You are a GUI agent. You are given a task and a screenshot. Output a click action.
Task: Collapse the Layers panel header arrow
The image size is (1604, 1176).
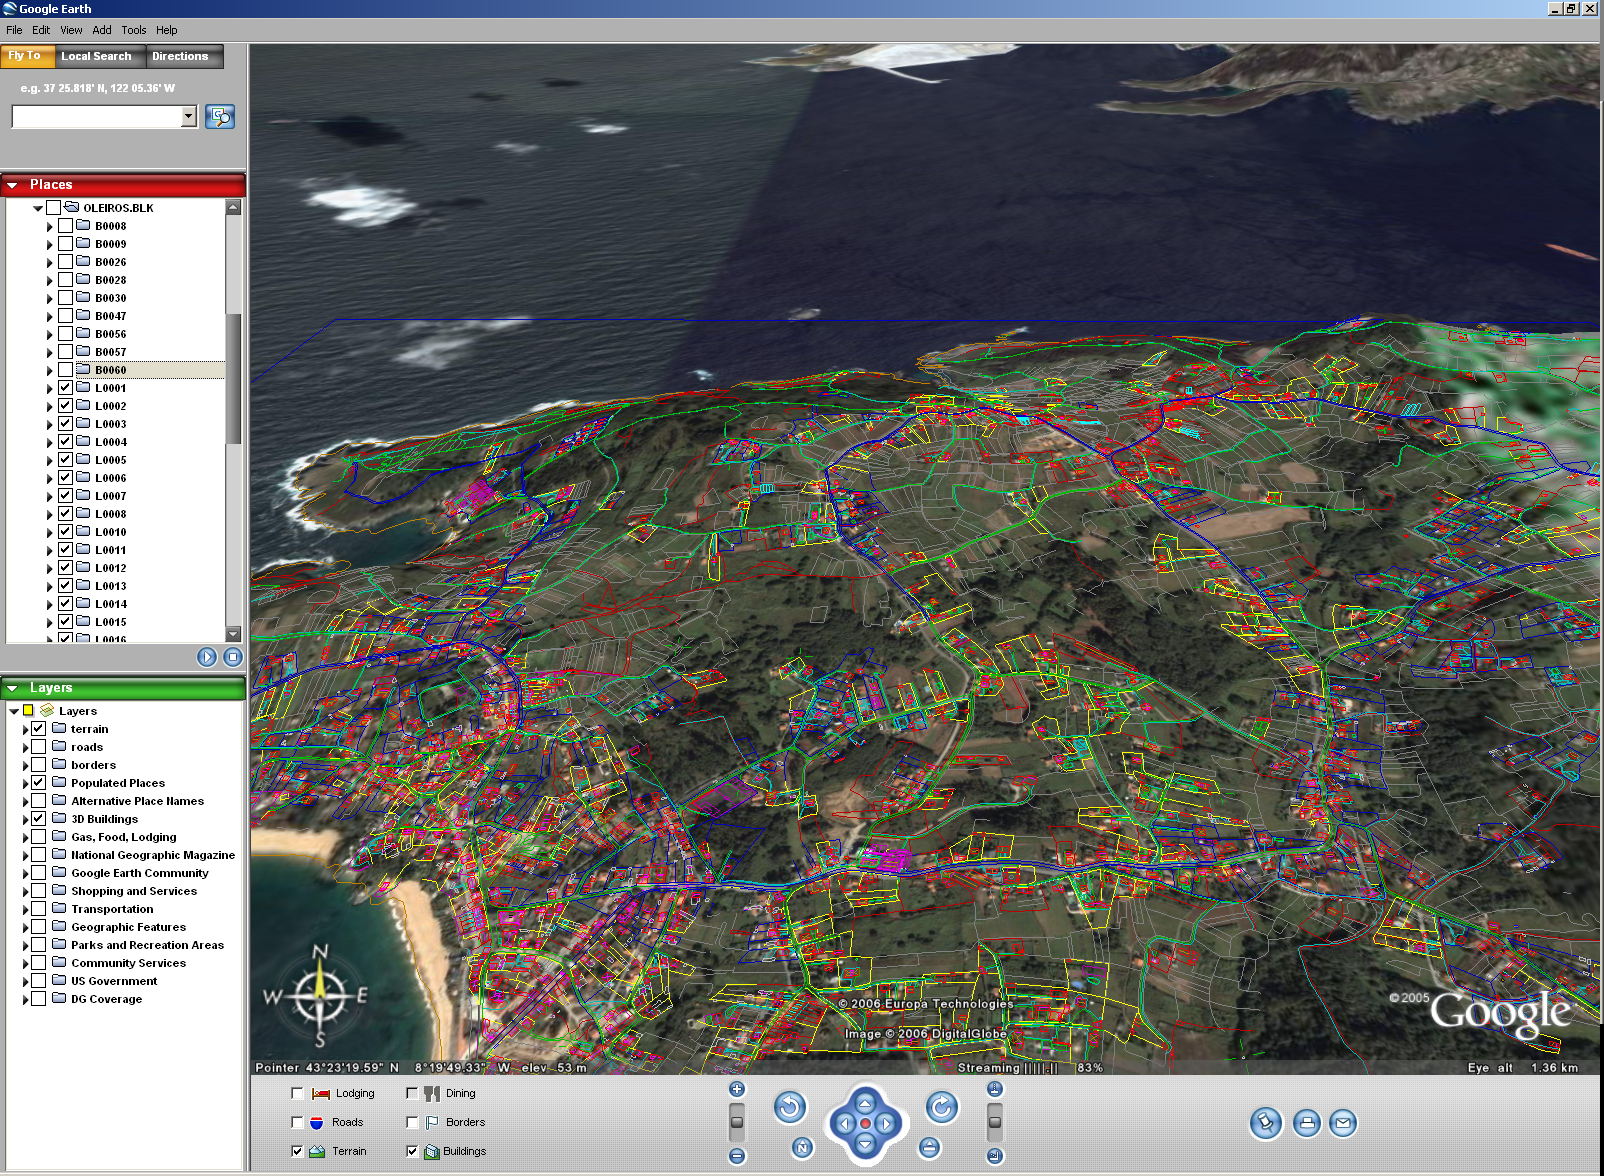click(13, 688)
